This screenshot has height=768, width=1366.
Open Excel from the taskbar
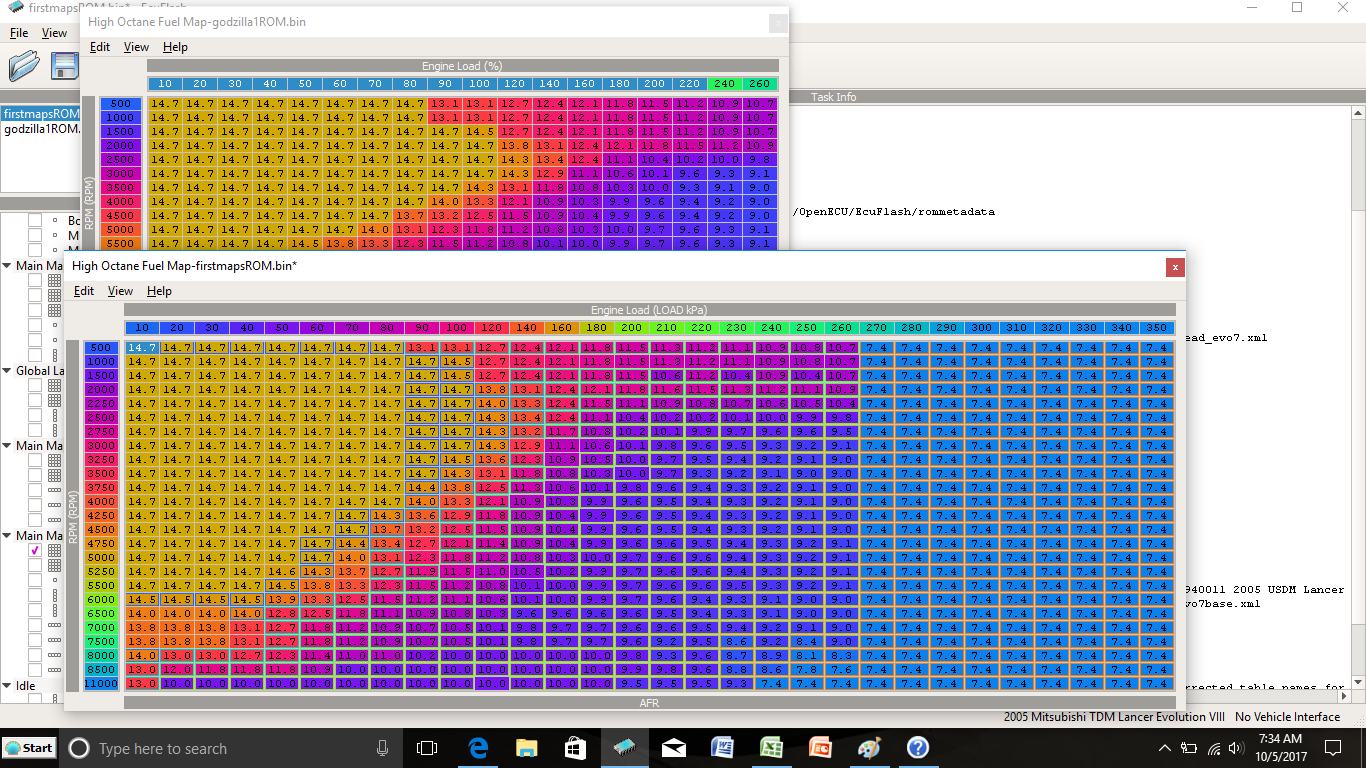pyautogui.click(x=770, y=748)
